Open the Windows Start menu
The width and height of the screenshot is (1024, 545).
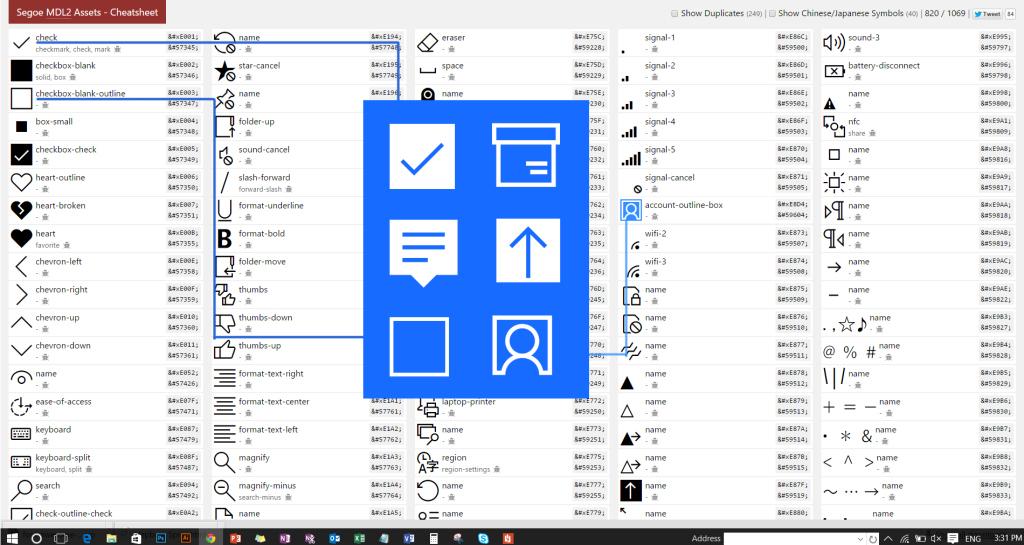click(x=12, y=538)
